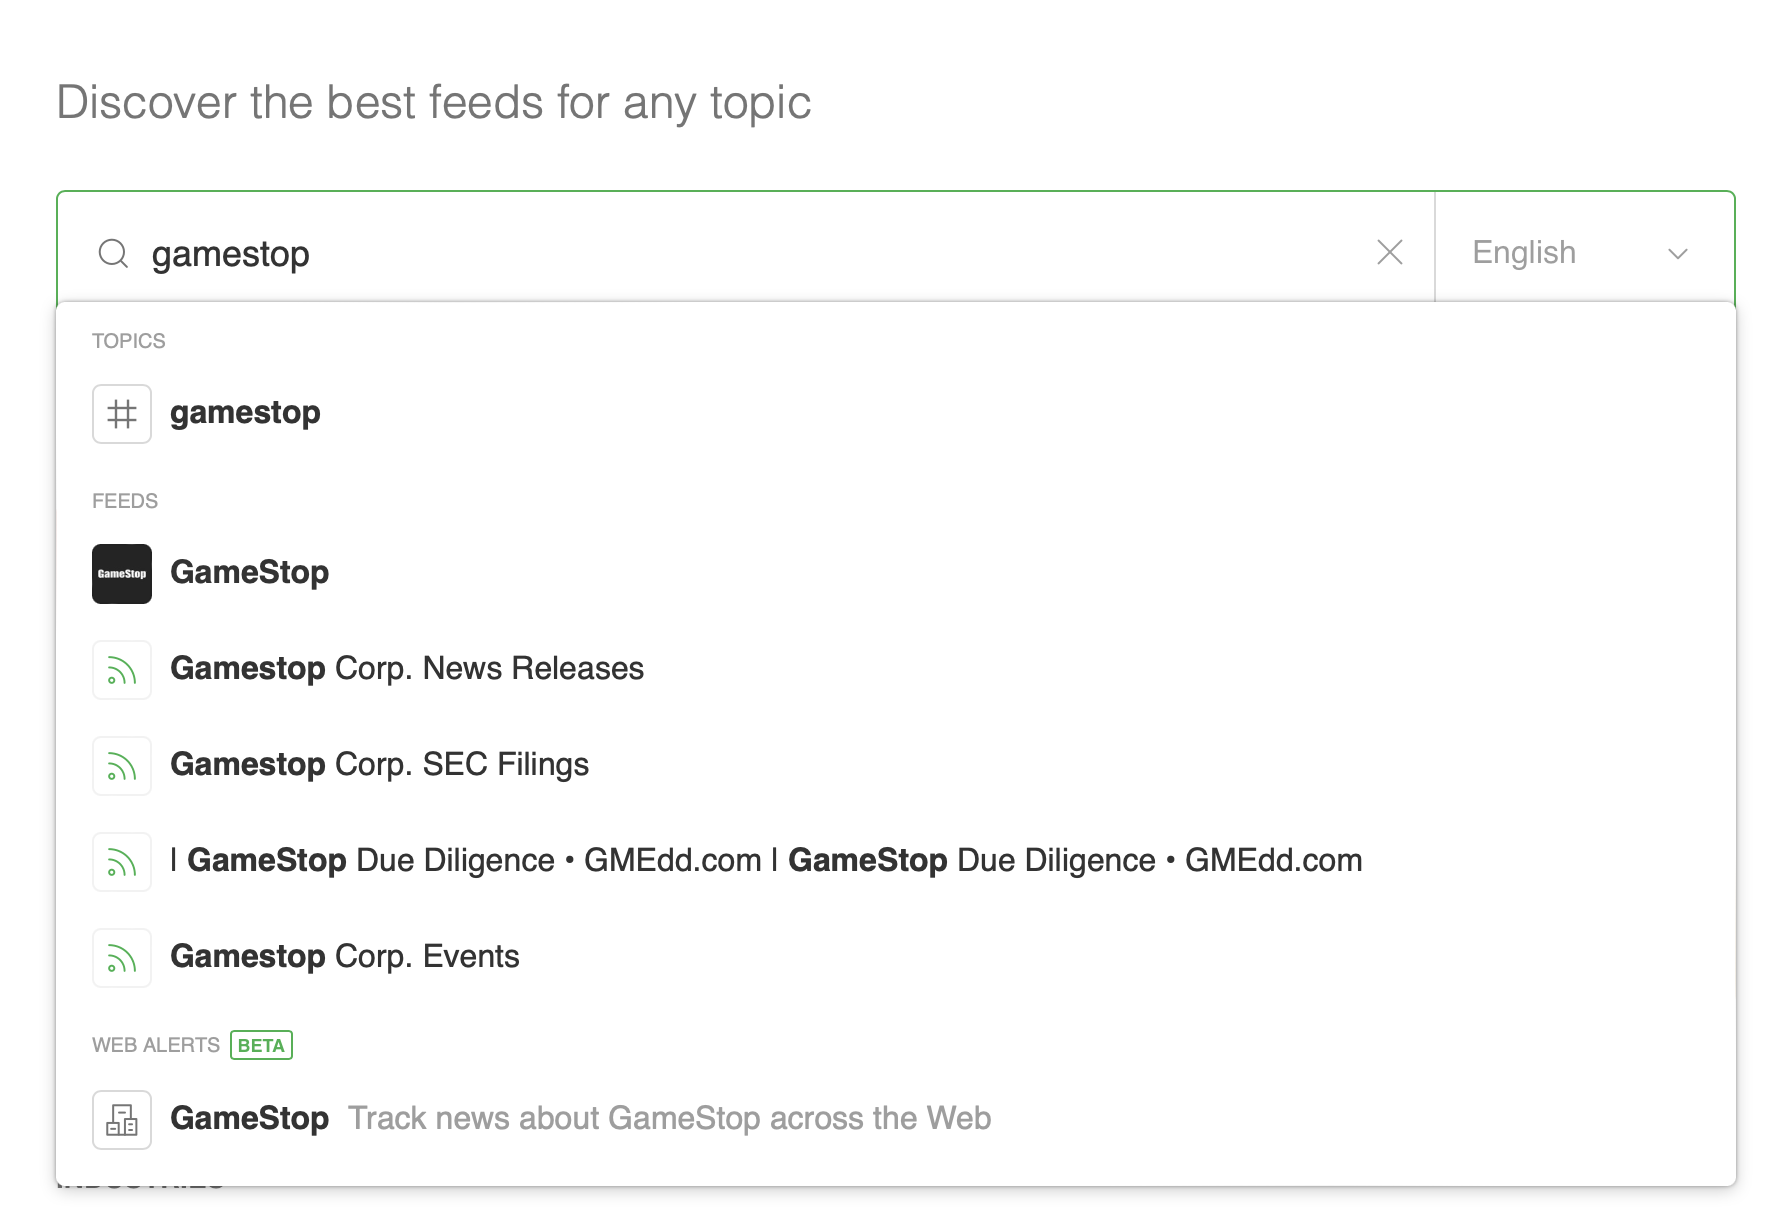Click RSS icon beside Gamestop Corp. SEC Filings
The image size is (1780, 1214).
click(x=122, y=765)
